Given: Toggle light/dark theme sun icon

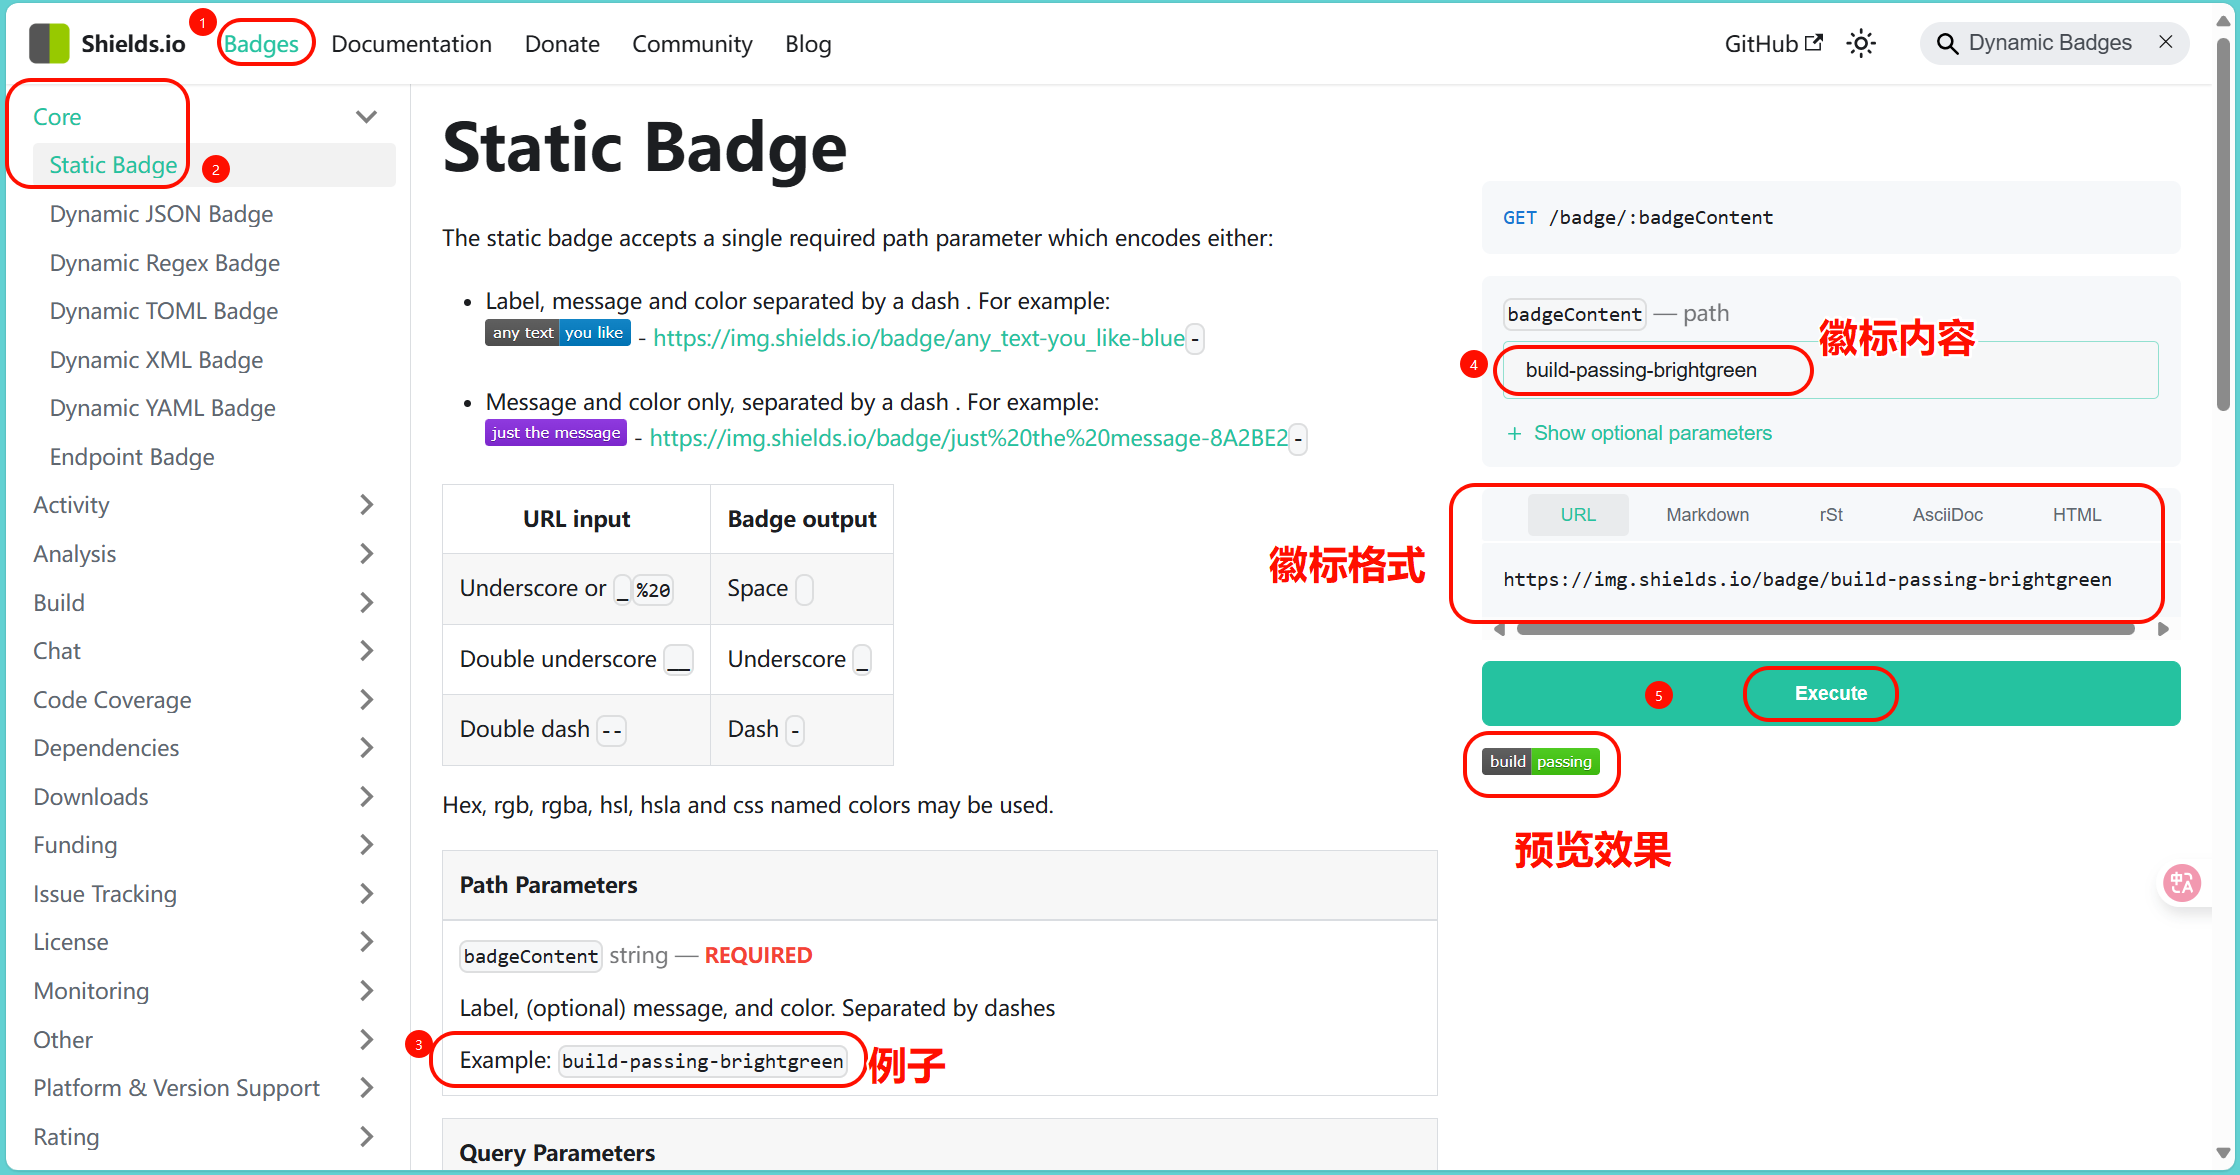Looking at the screenshot, I should point(1860,44).
